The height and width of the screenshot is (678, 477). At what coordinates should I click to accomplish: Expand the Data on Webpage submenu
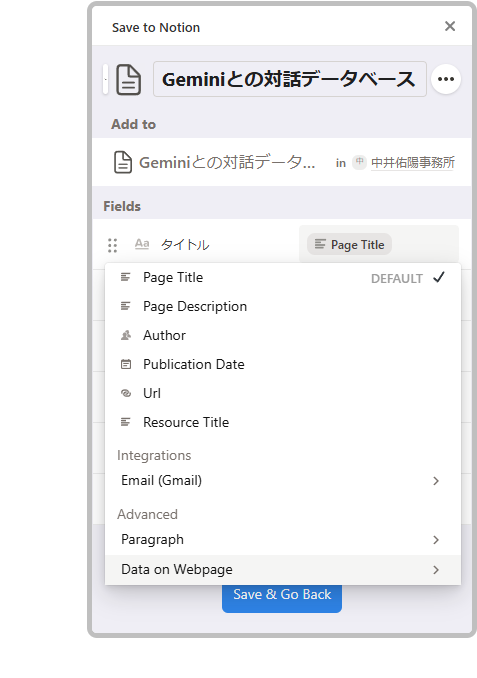283,569
